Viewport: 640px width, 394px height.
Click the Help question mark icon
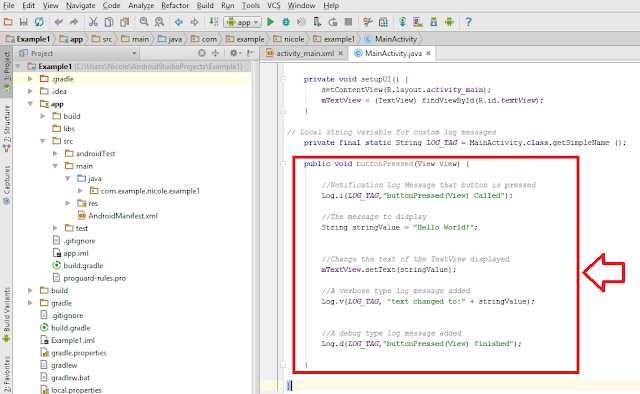(468, 22)
